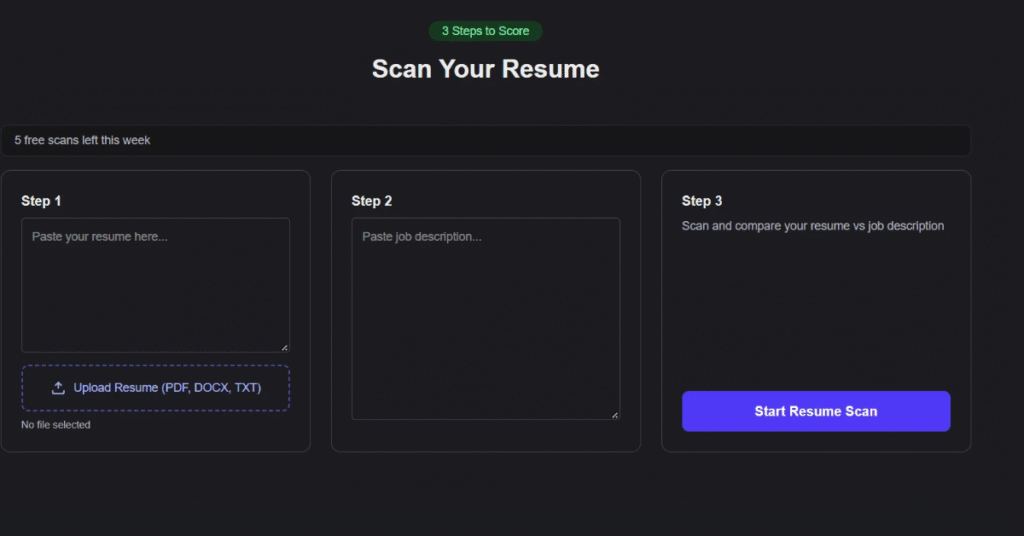Focus the 'Paste job description' text area
Image resolution: width=1024 pixels, height=536 pixels.
pos(485,319)
